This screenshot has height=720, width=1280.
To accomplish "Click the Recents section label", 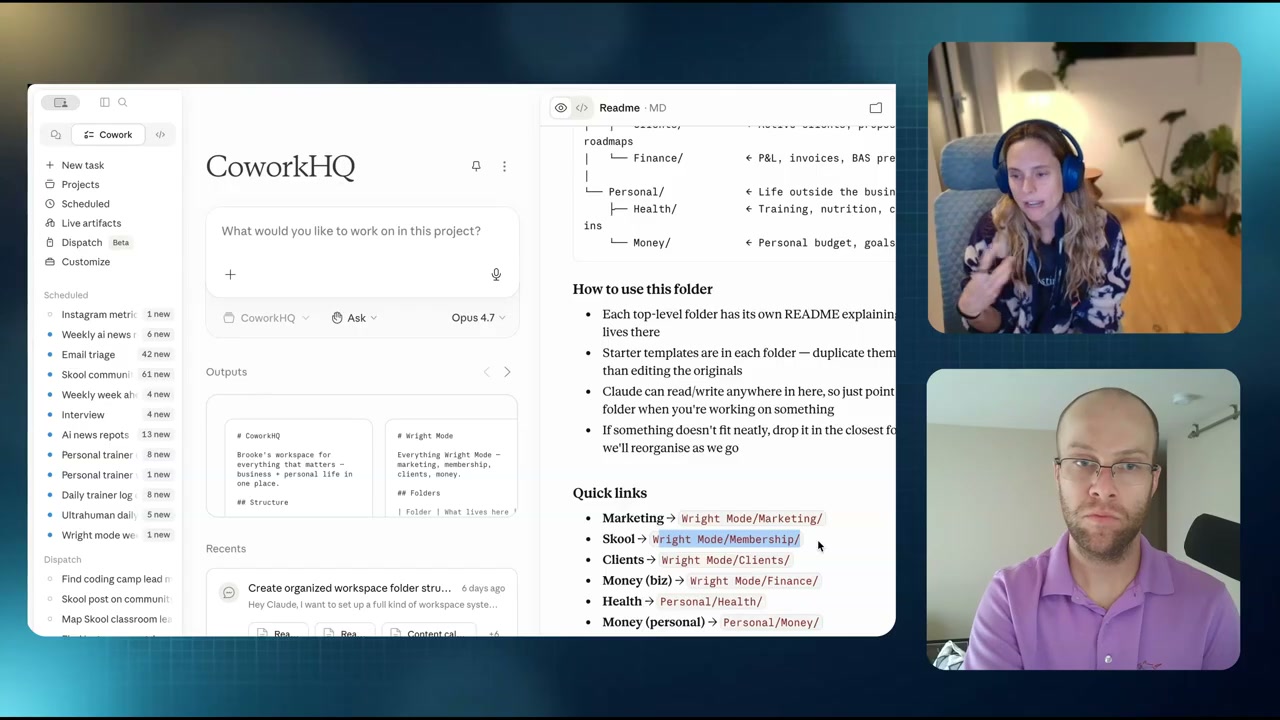I will coord(226,549).
